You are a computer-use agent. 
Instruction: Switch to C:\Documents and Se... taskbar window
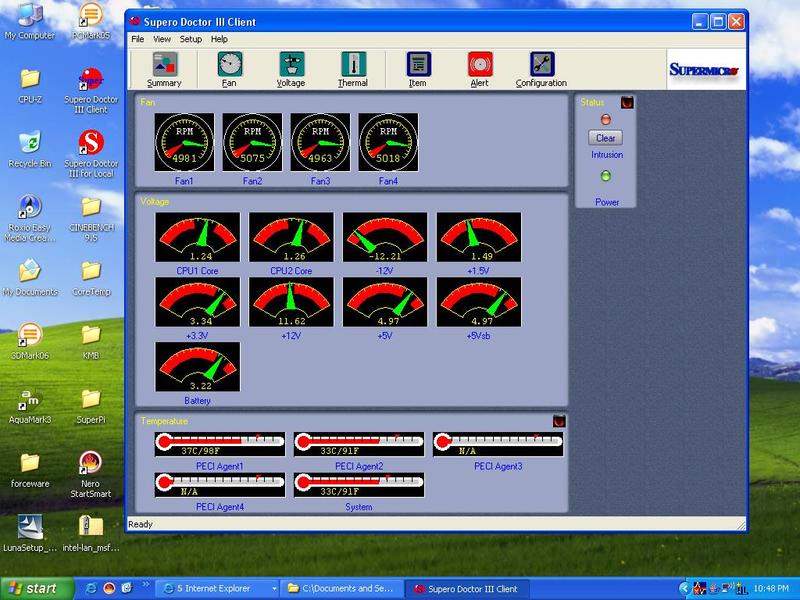pyautogui.click(x=342, y=589)
